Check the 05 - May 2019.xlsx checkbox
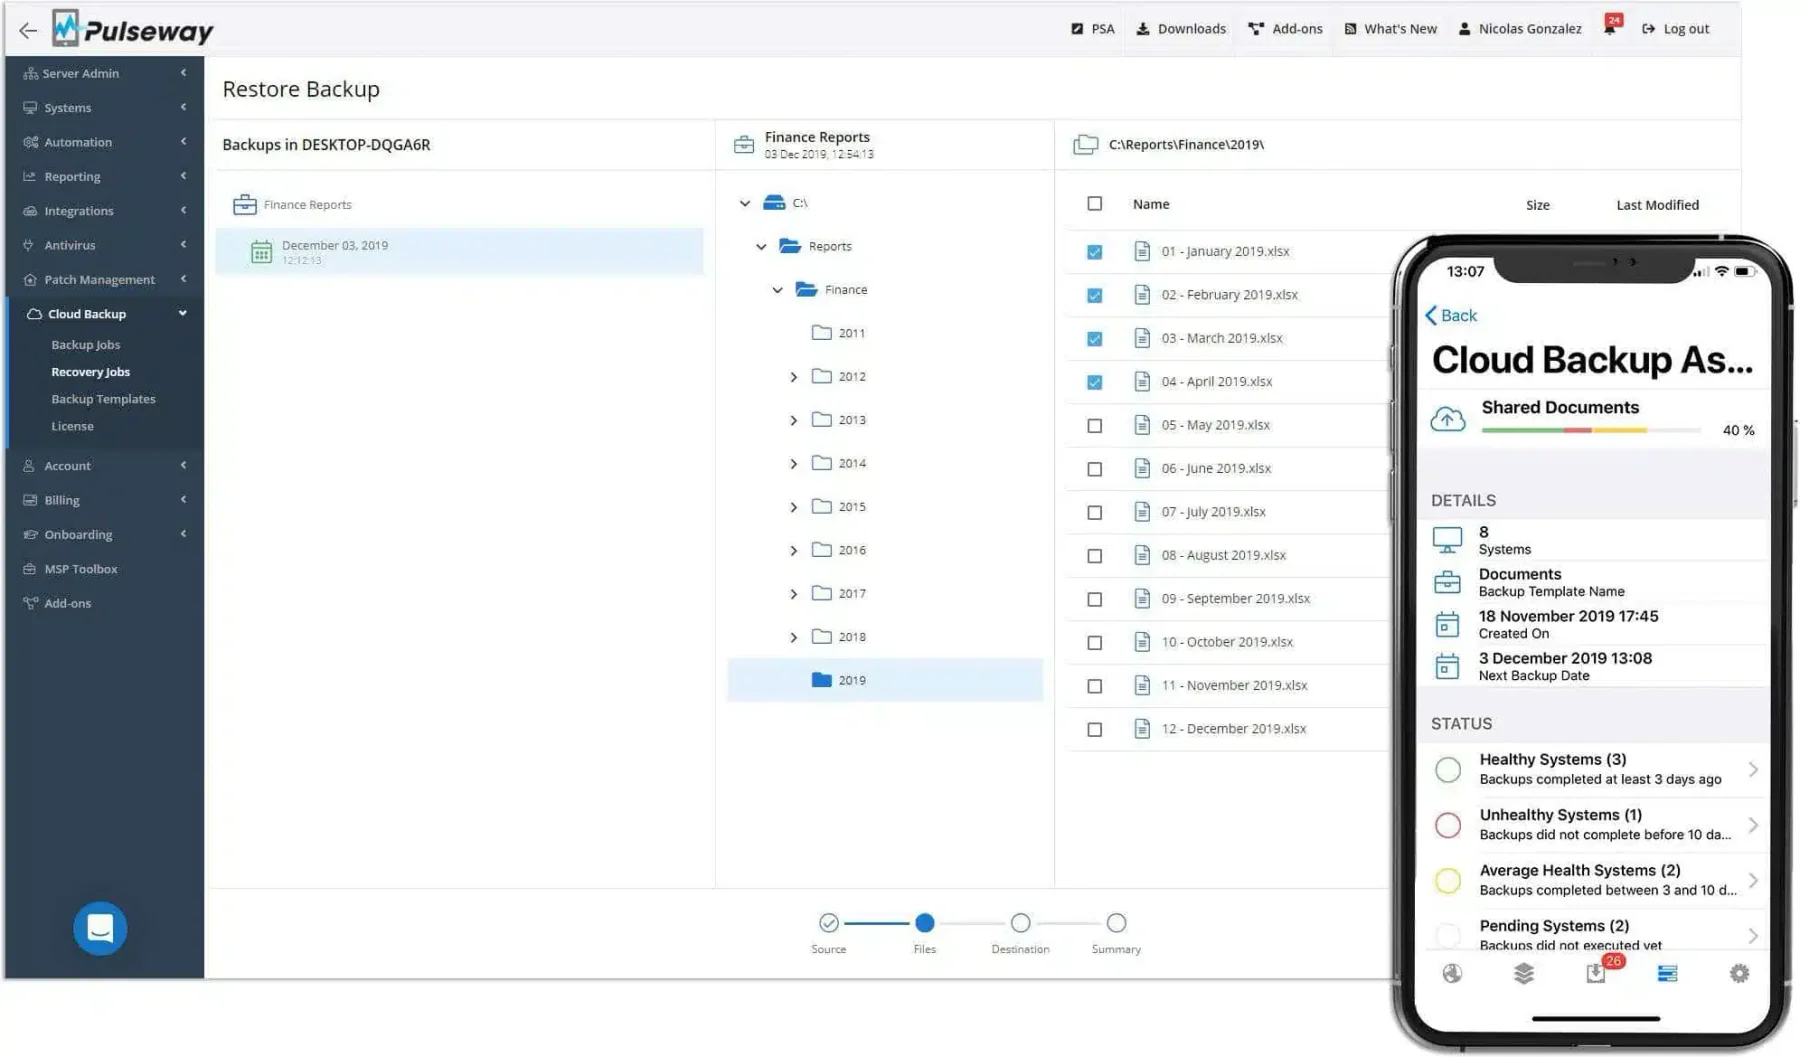This screenshot has height=1057, width=1800. click(1095, 426)
